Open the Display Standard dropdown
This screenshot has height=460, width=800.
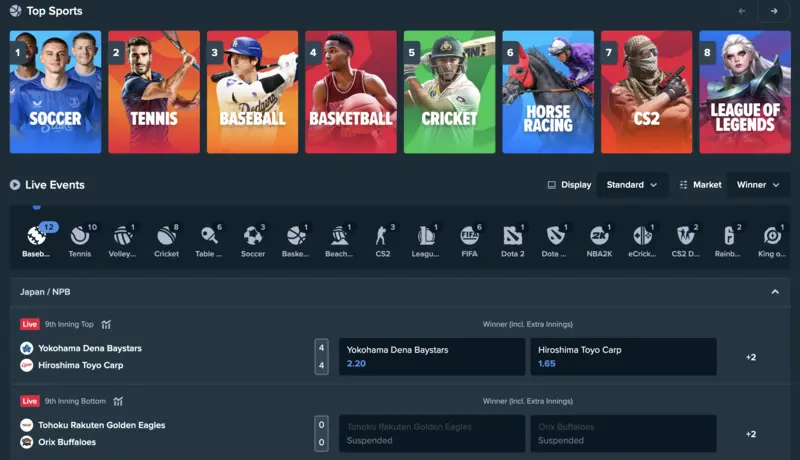click(632, 185)
